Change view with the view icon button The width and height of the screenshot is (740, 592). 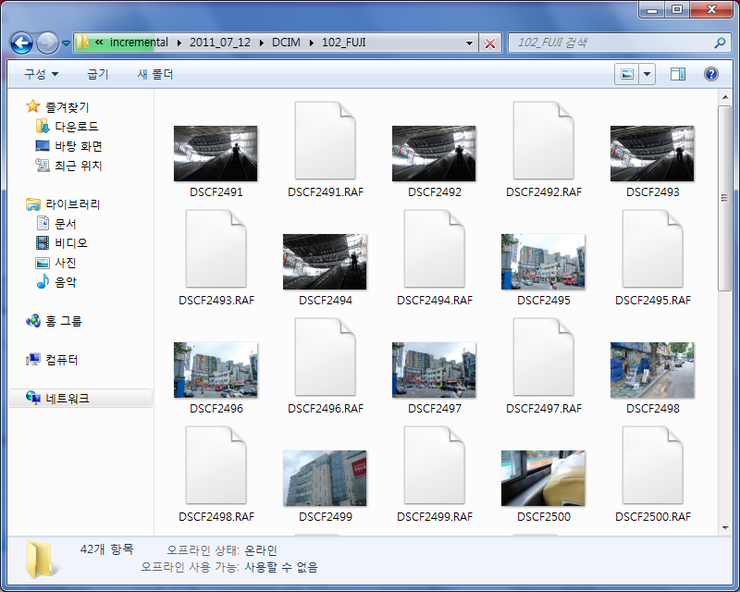627,74
